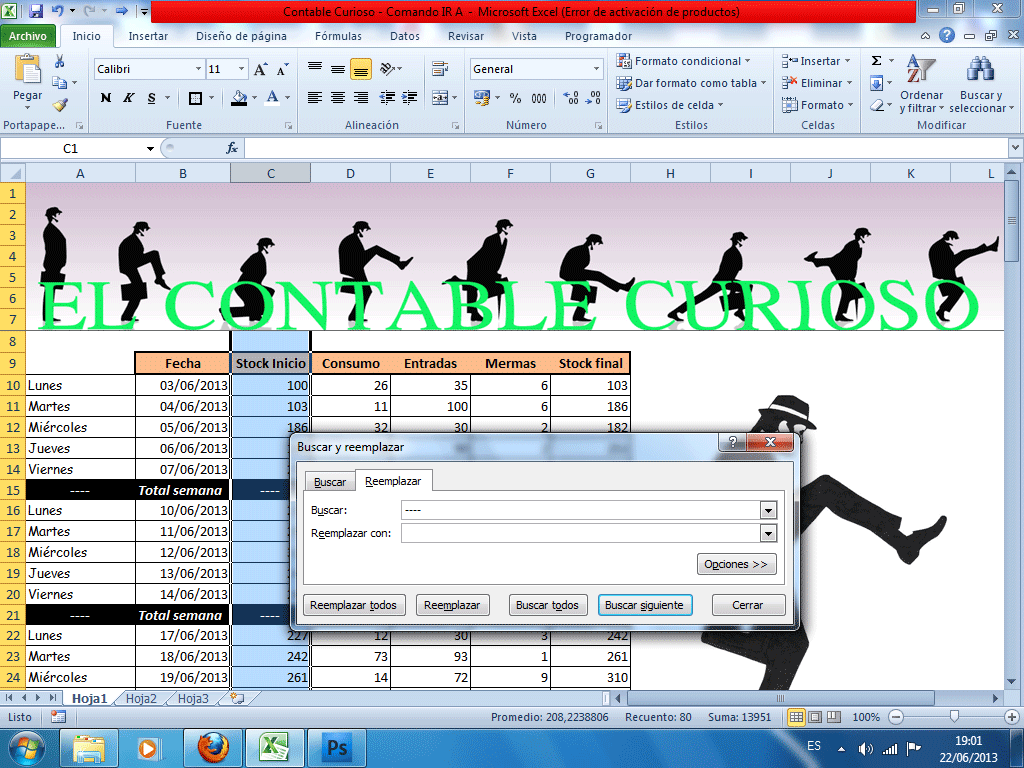This screenshot has width=1024, height=768.
Task: Switch to the Datos ribbon tab
Action: [x=405, y=36]
